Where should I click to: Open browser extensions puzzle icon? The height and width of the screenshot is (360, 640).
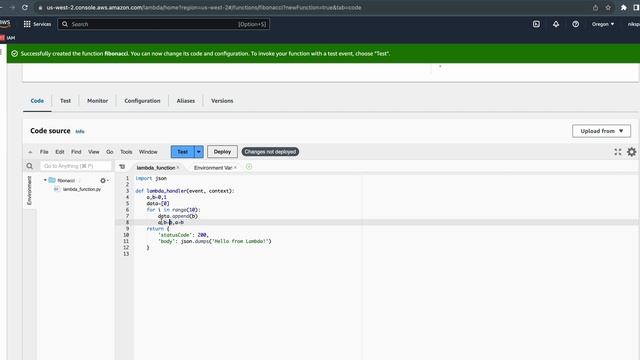pos(624,7)
